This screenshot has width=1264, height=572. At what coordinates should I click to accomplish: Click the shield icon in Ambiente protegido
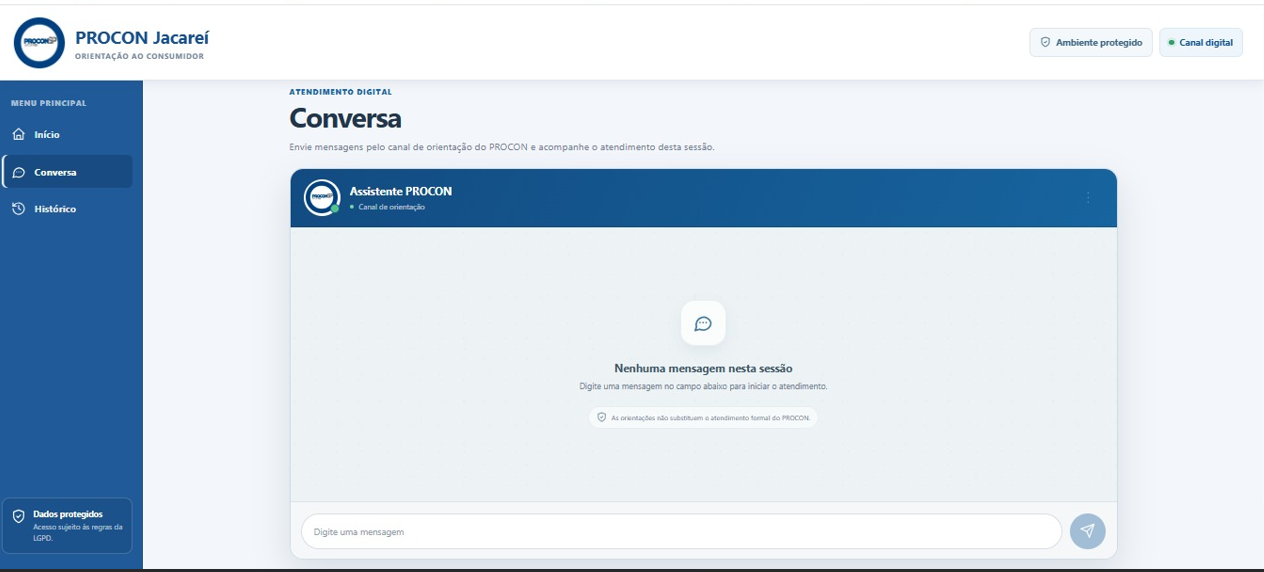point(1046,42)
